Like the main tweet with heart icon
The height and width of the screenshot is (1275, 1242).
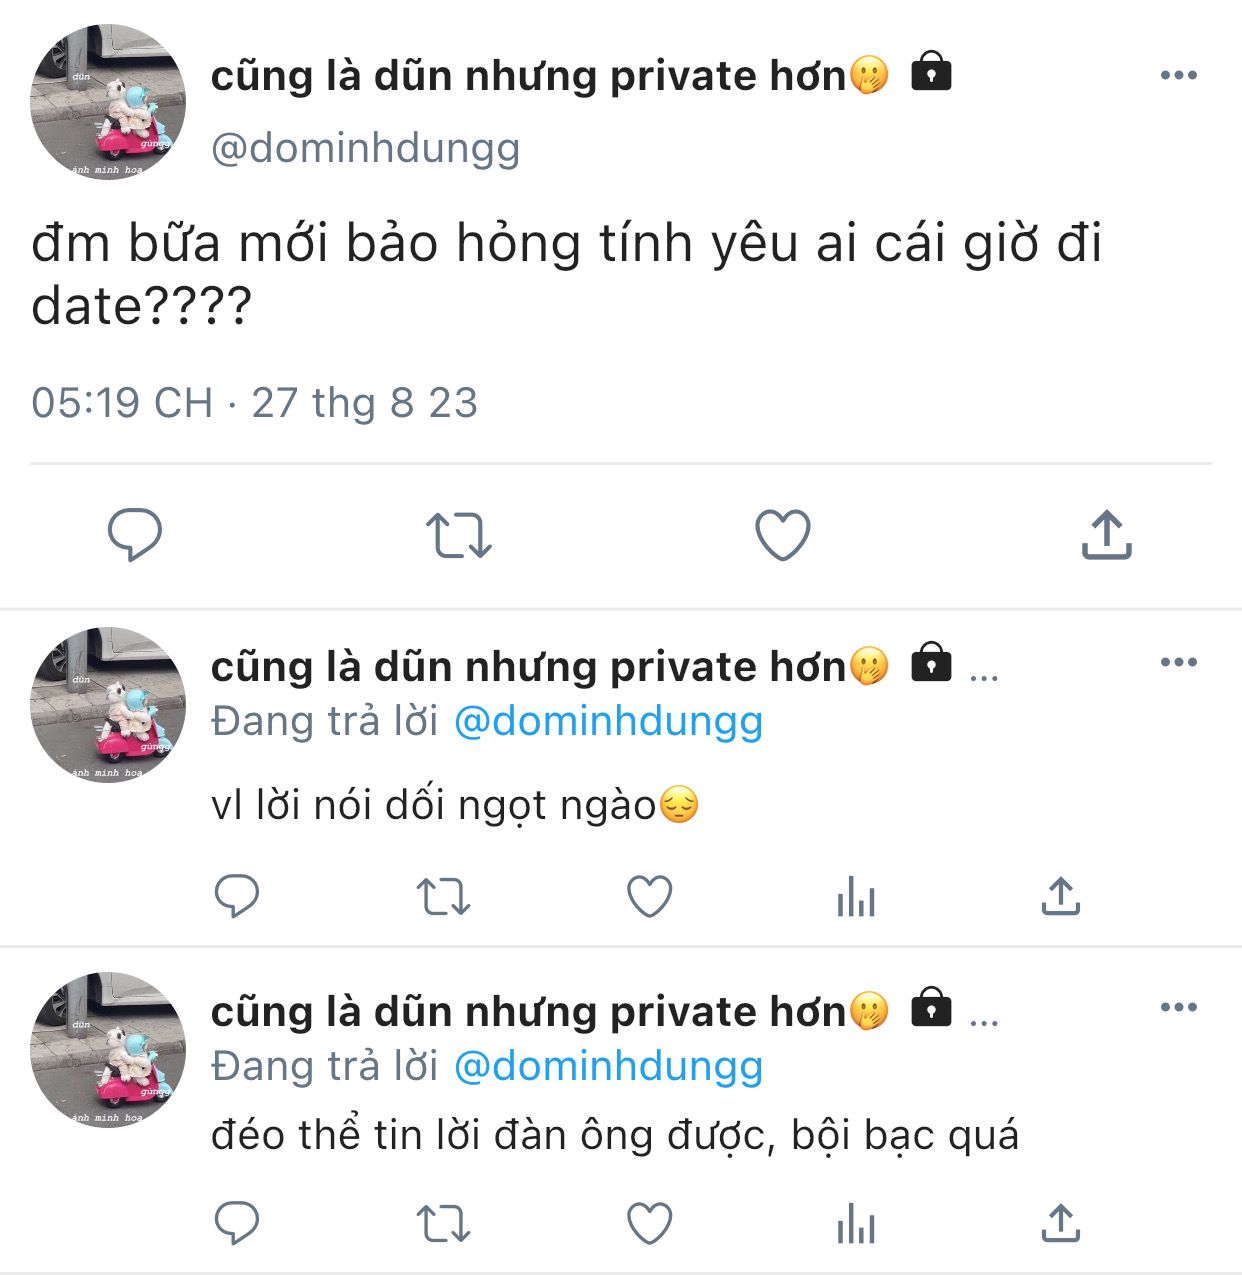pos(782,535)
